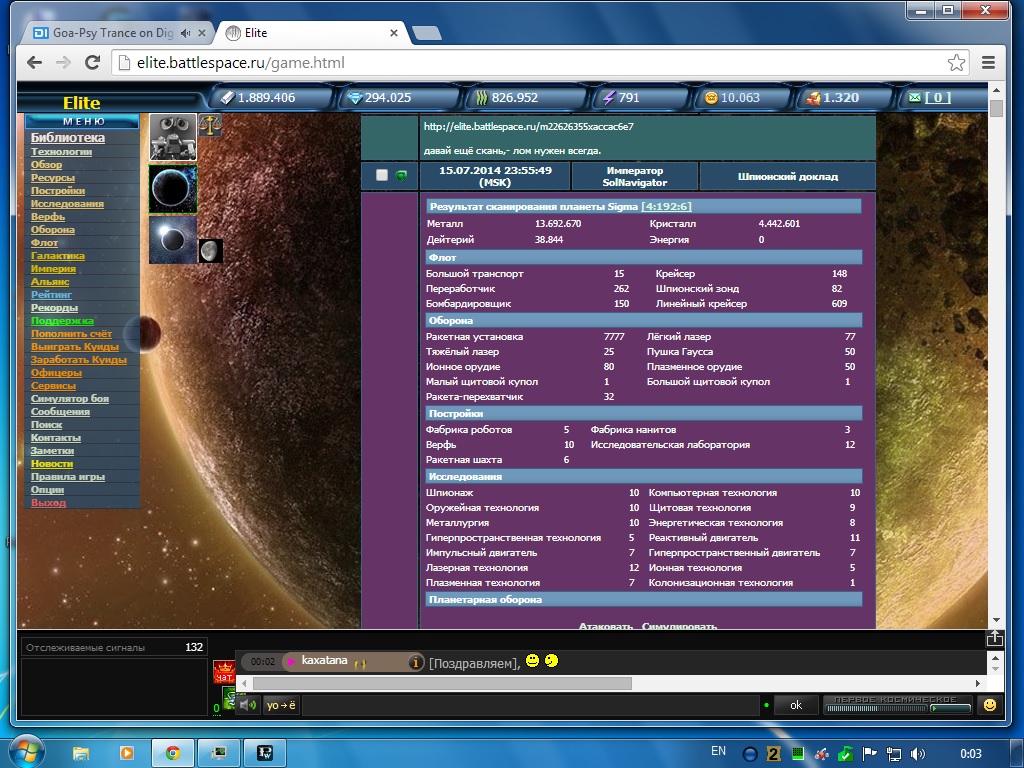Click the yo→ё conversion button
1024x768 pixels.
click(281, 705)
